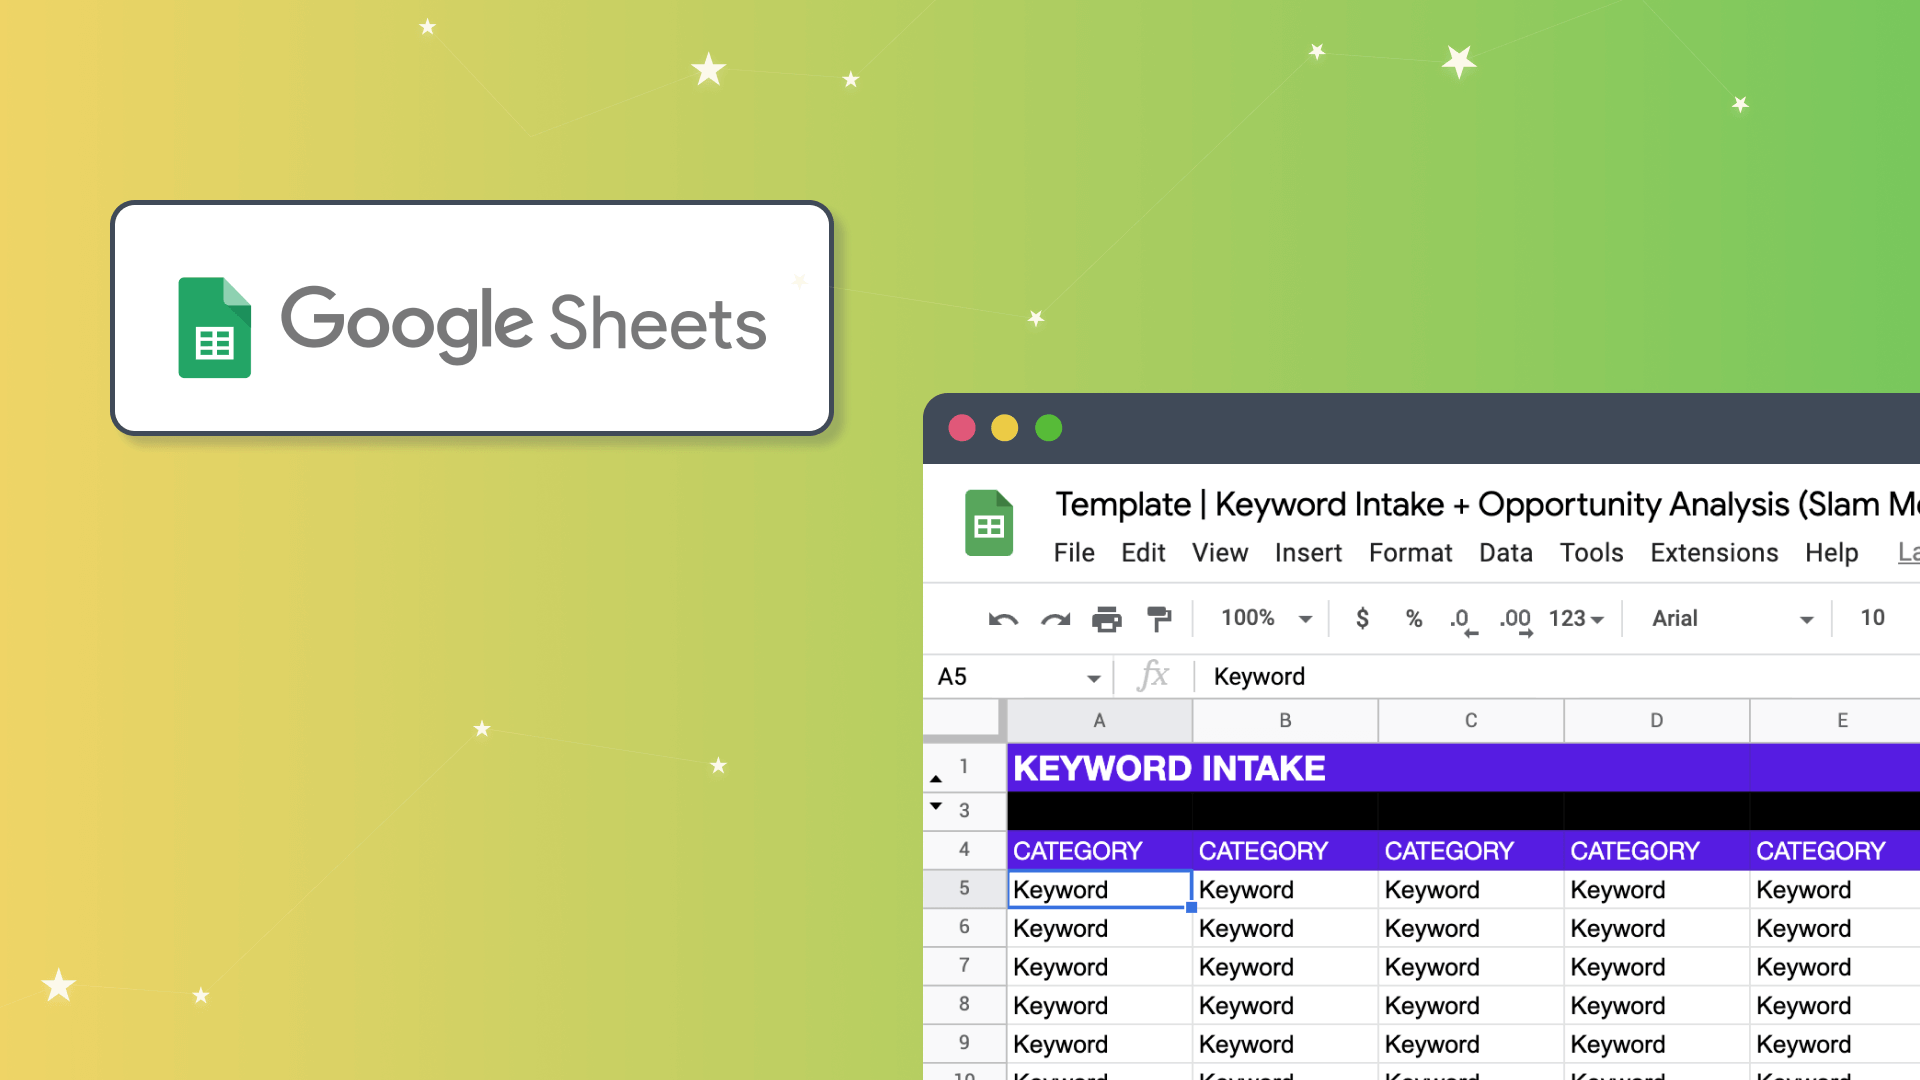Image resolution: width=1920 pixels, height=1080 pixels.
Task: Click the redo arrow icon
Action: [1055, 620]
